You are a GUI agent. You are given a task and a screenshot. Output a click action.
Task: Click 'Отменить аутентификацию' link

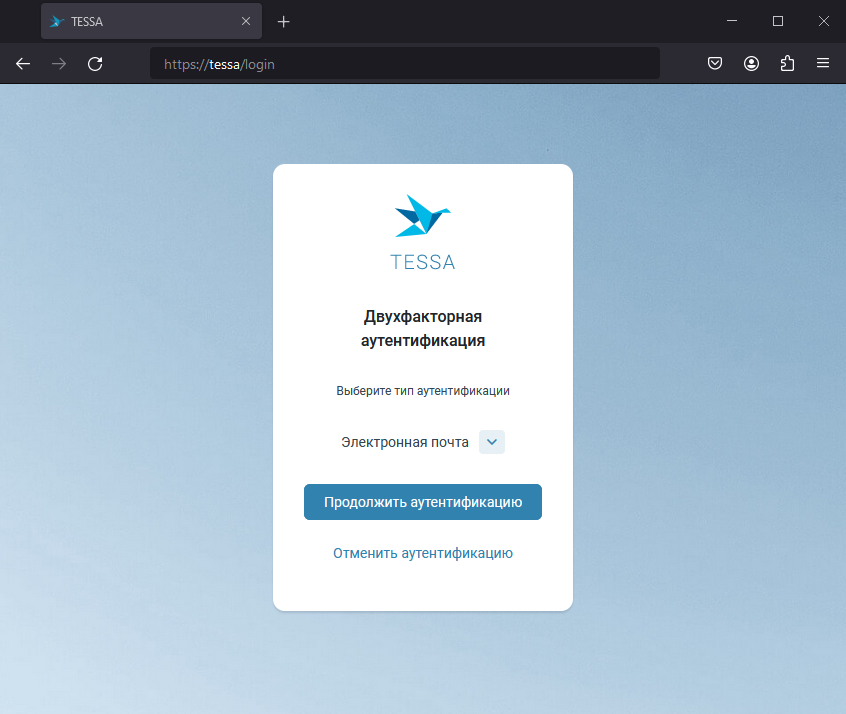pyautogui.click(x=423, y=553)
